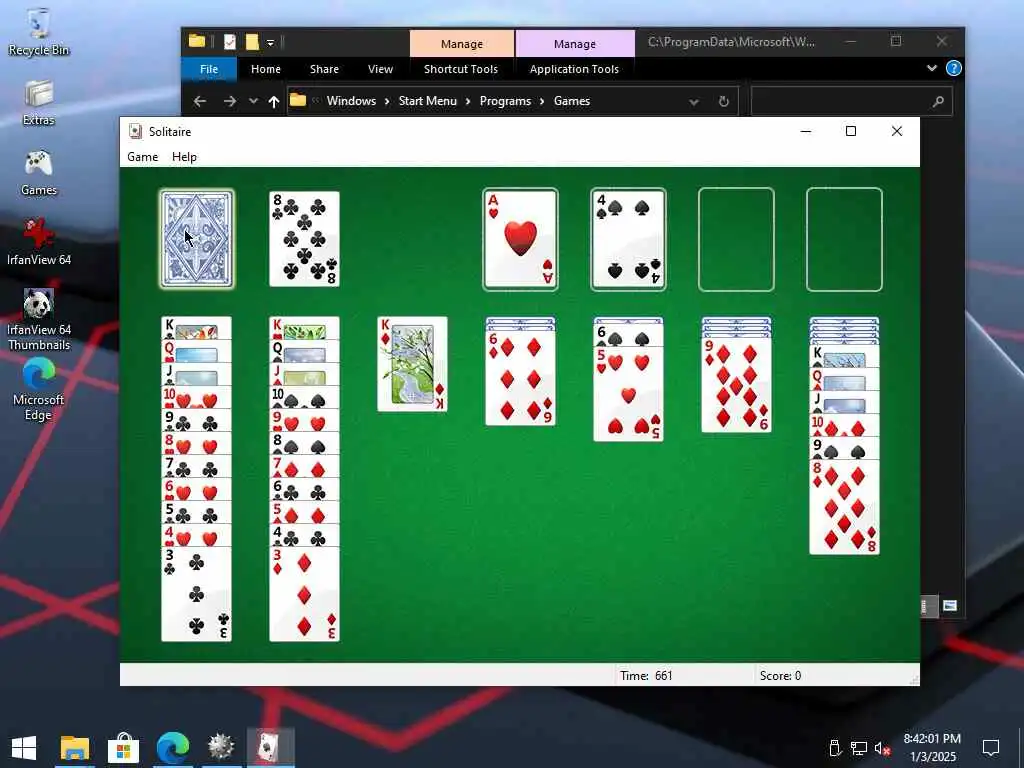Expand recent locations dropdown in Explorer
This screenshot has width=1024, height=768.
click(253, 101)
